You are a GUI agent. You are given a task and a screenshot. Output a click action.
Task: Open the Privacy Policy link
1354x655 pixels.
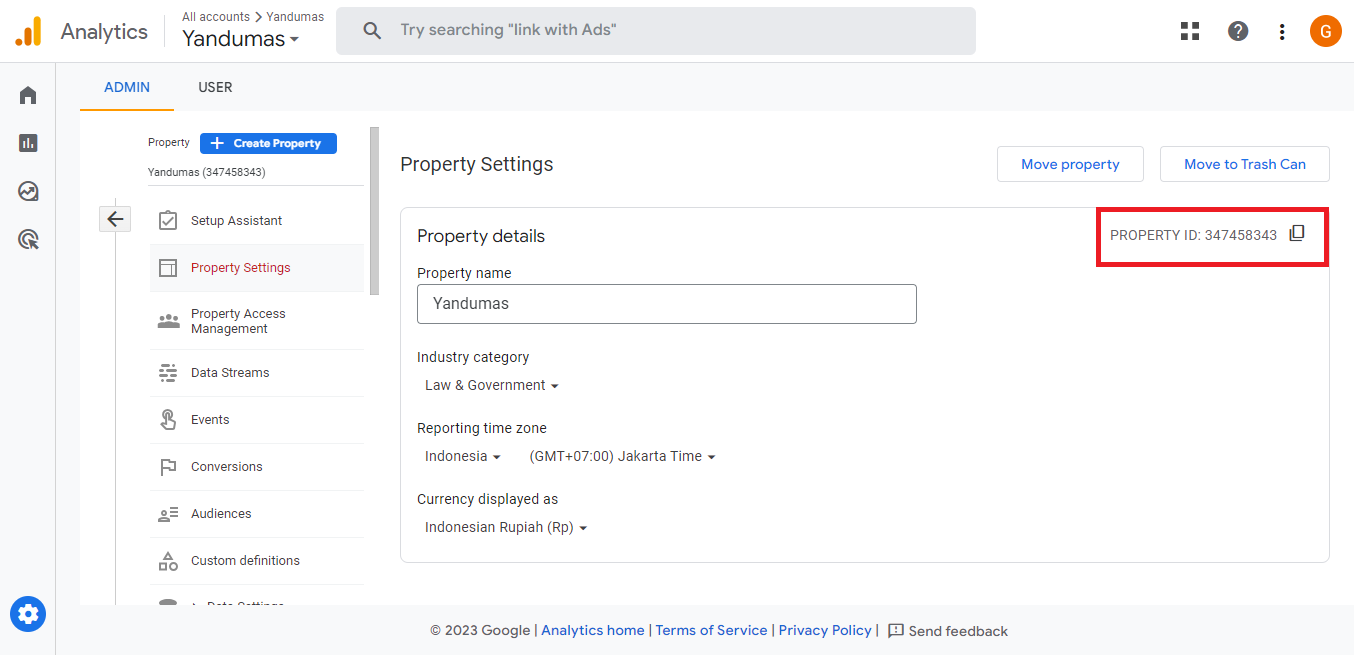pos(825,630)
